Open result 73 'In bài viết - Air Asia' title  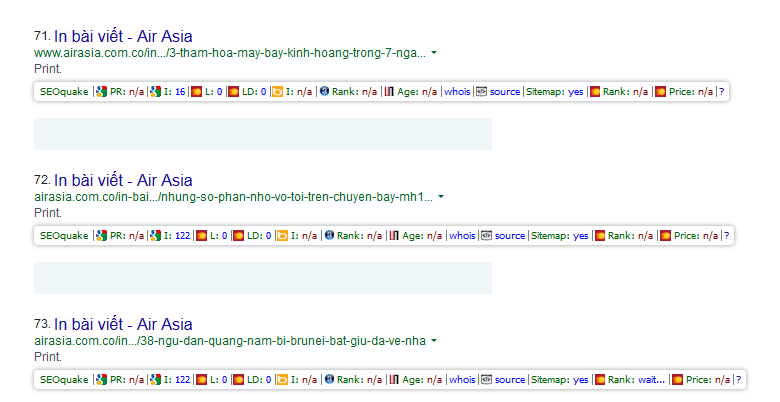pyautogui.click(x=123, y=324)
